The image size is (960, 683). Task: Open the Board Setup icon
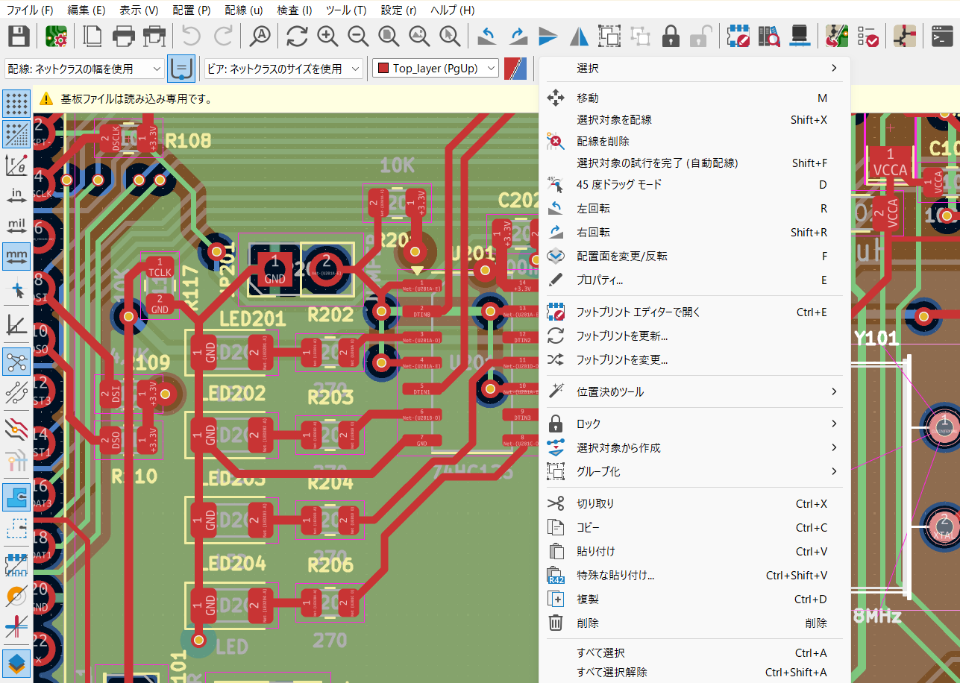56,37
